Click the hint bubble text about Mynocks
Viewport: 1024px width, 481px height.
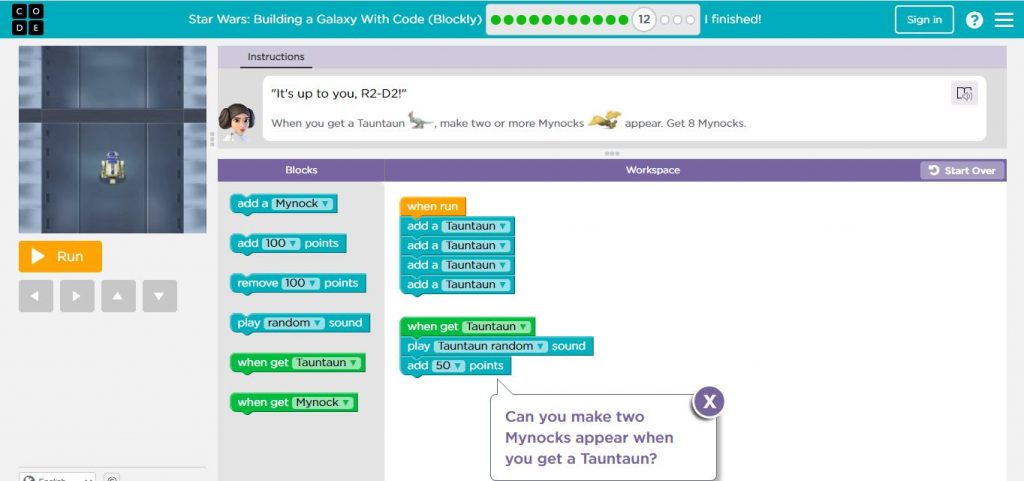point(589,438)
